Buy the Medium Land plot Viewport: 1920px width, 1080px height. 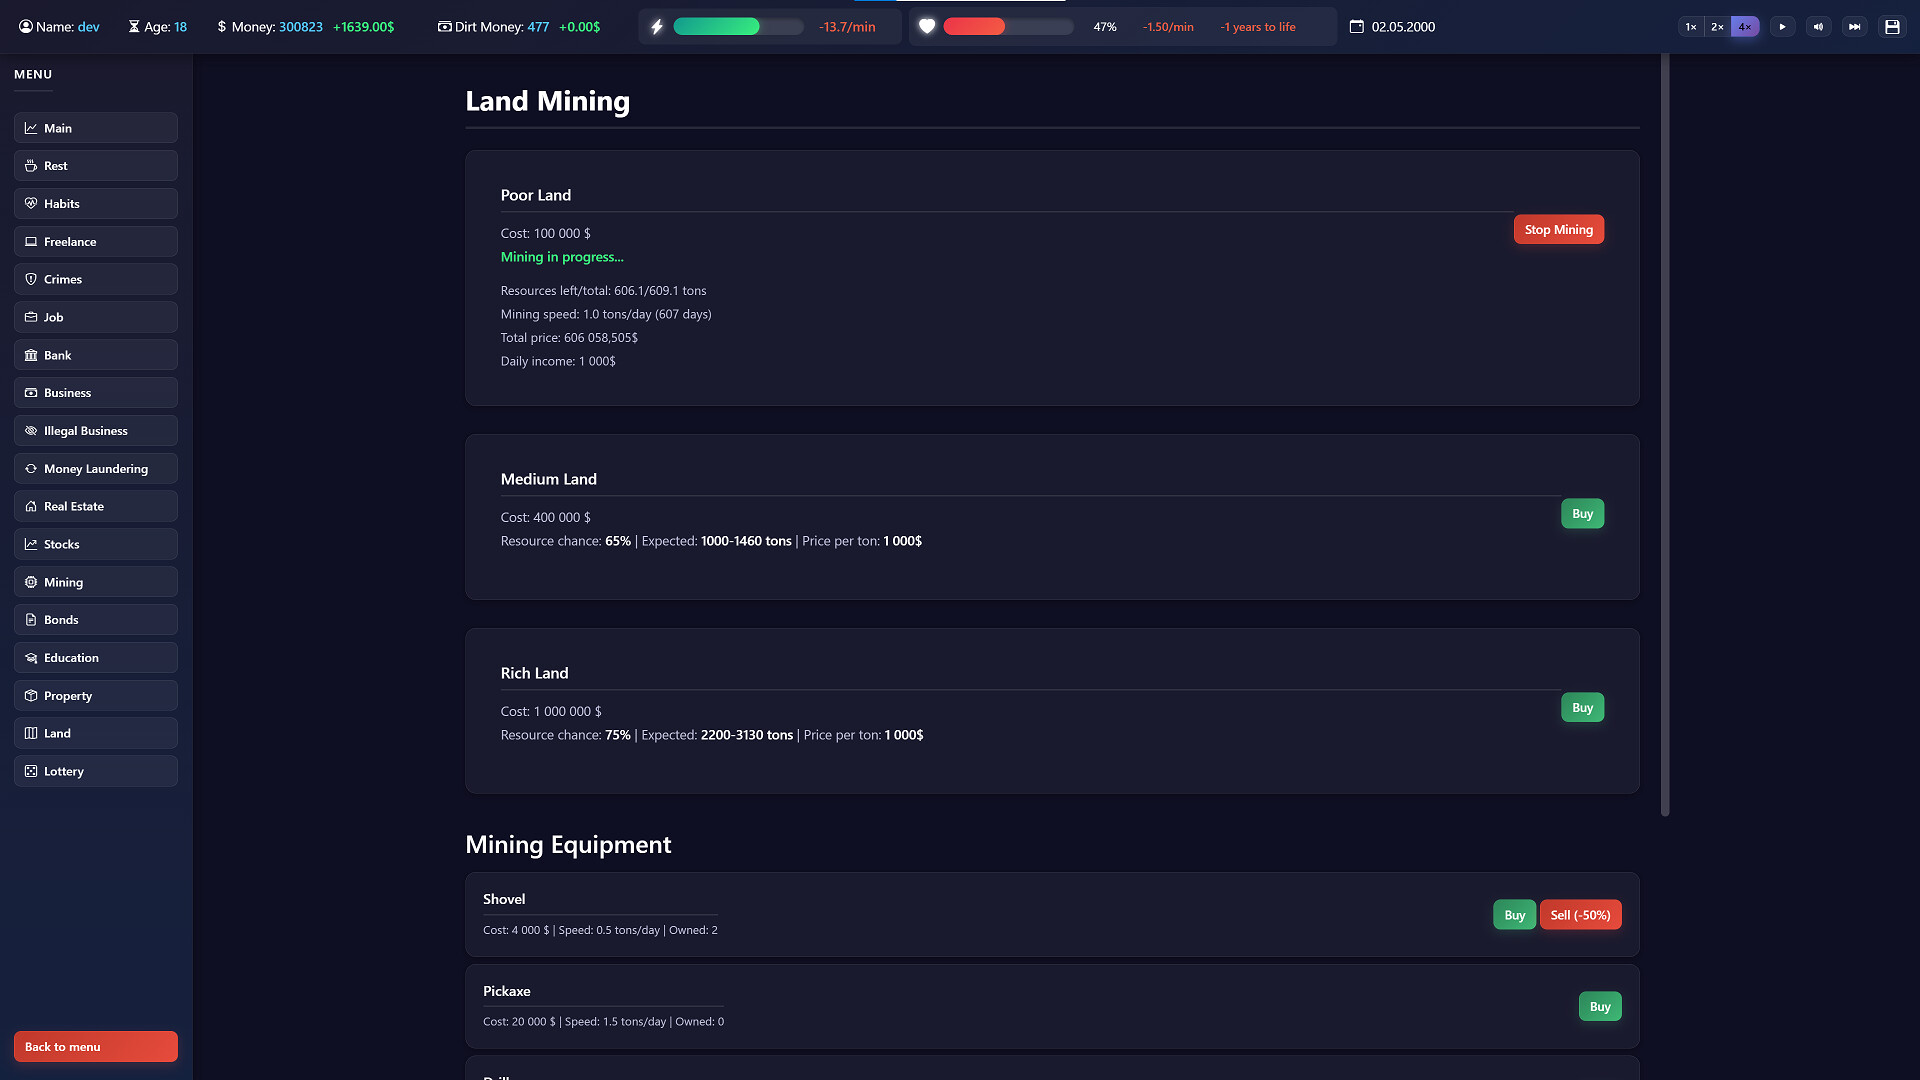click(1582, 513)
